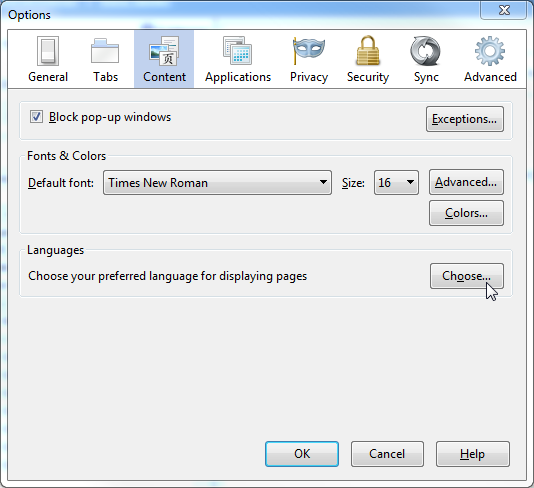The image size is (534, 488).
Task: Open the Applications preferences pane
Action: (x=238, y=59)
